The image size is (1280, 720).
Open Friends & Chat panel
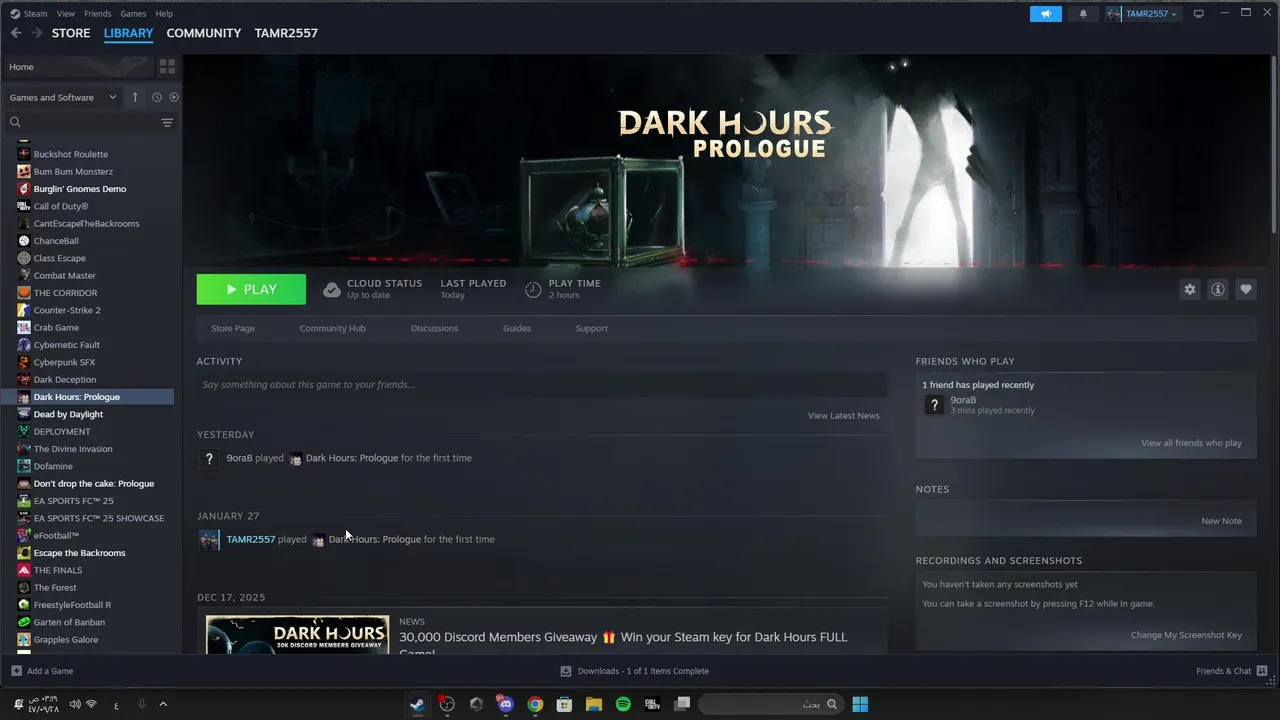click(x=1232, y=671)
